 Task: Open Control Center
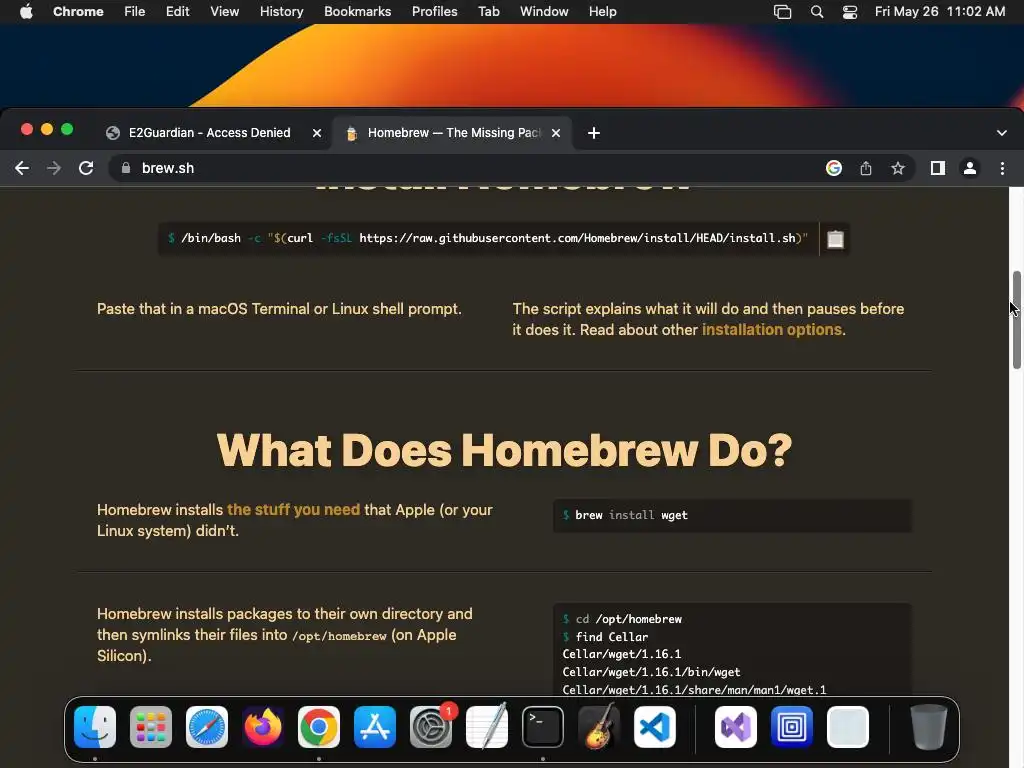[850, 12]
